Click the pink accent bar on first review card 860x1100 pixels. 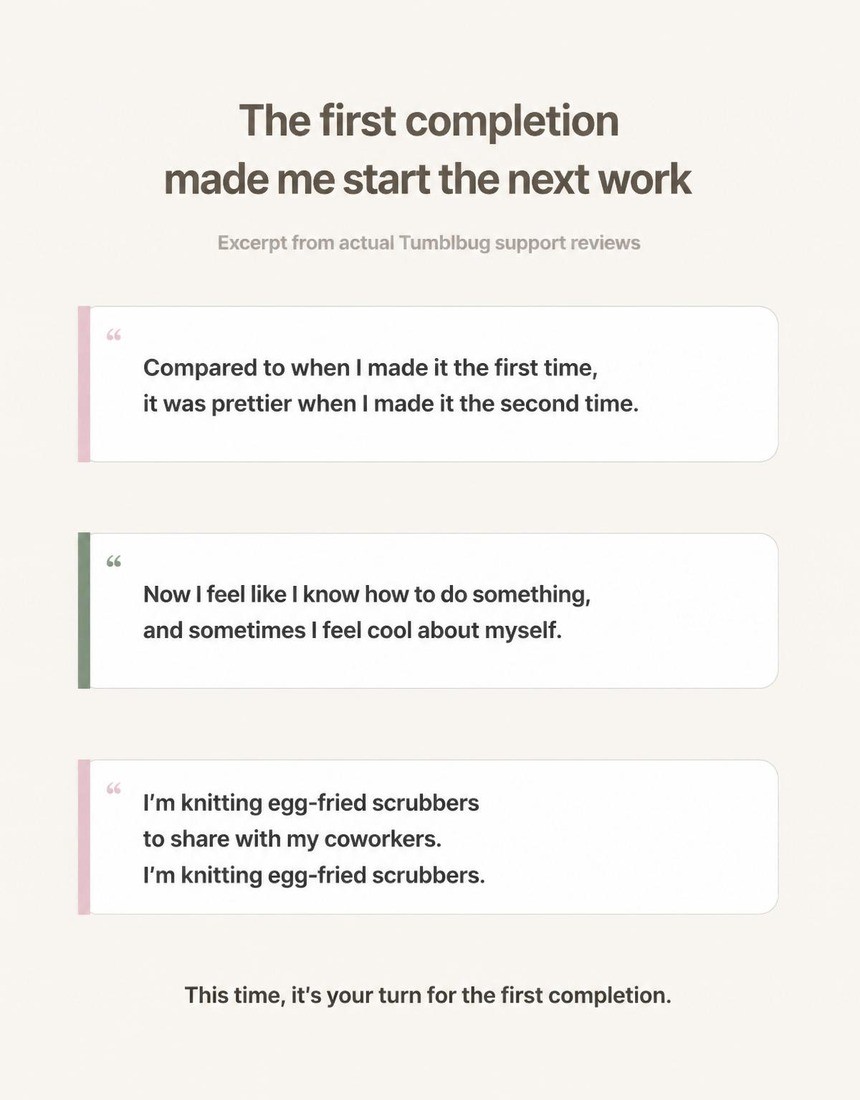click(x=84, y=384)
